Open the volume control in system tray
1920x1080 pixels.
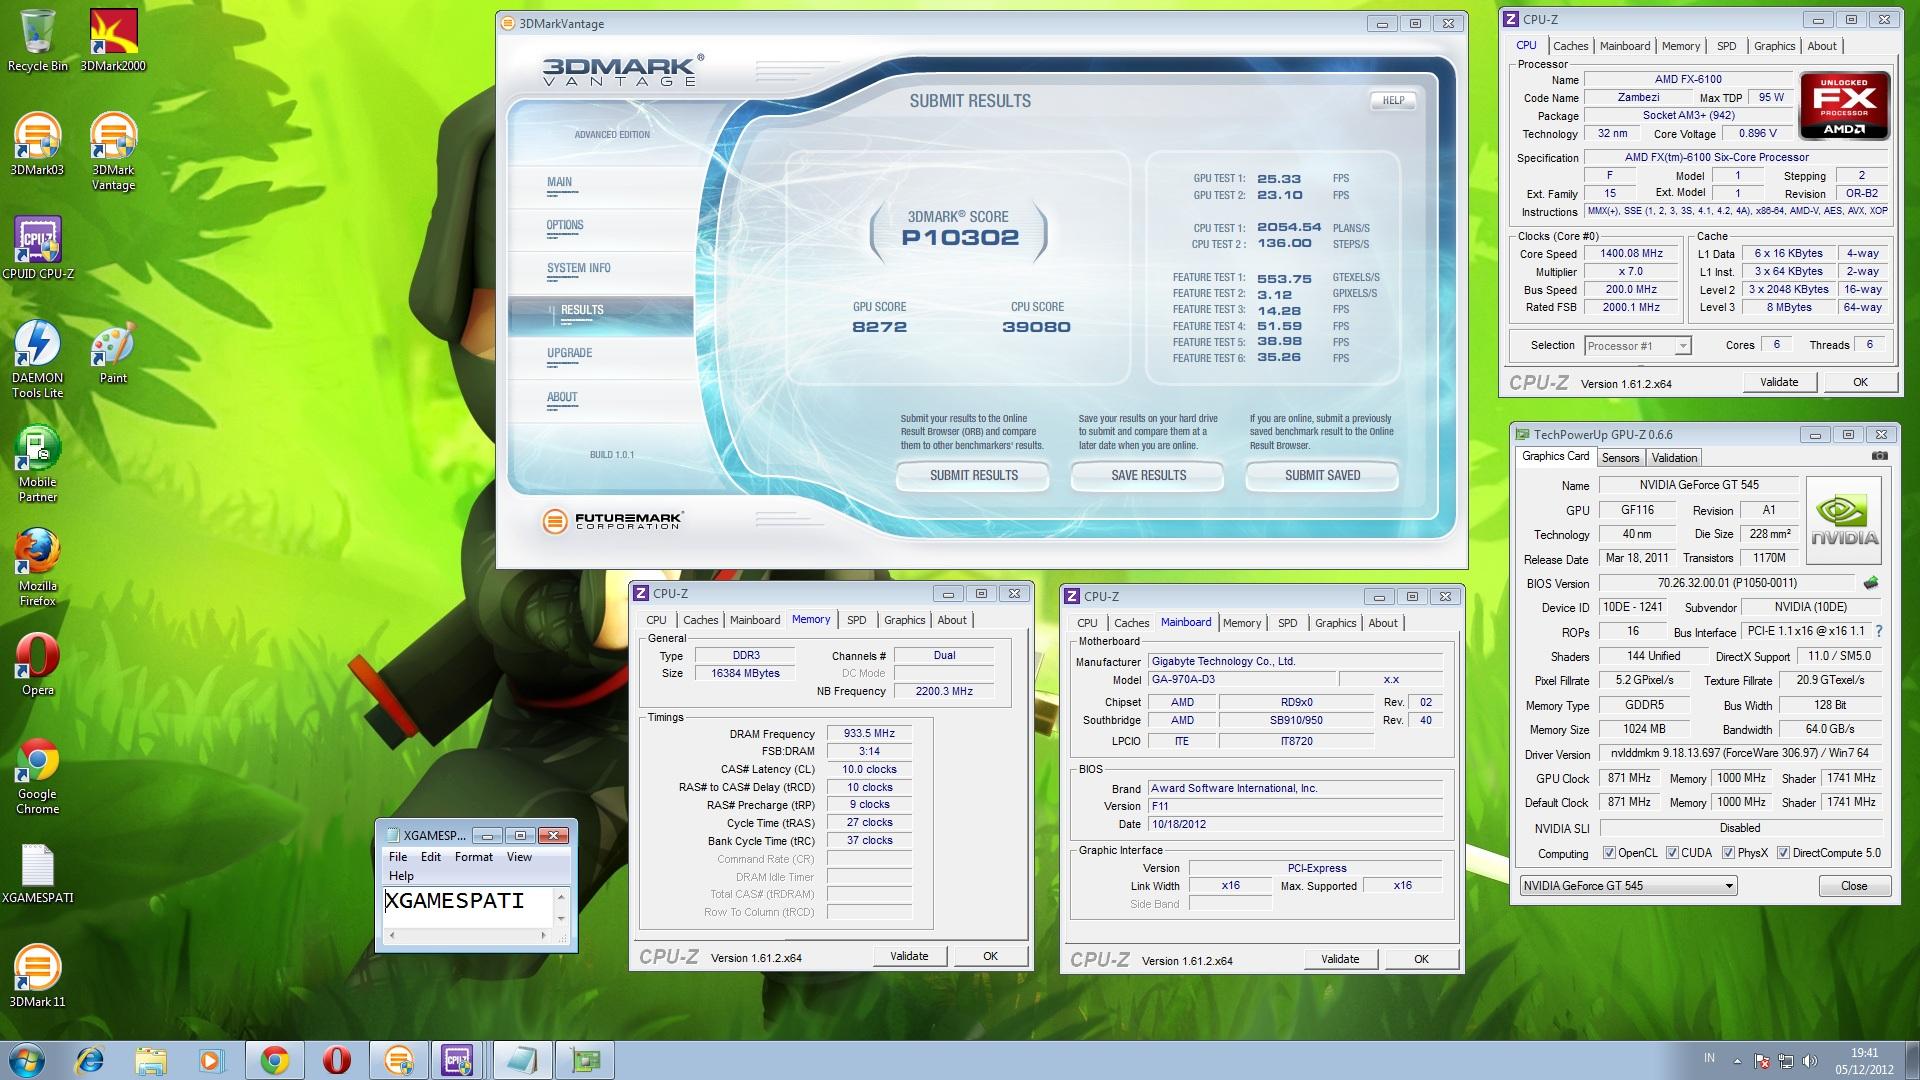click(1808, 1061)
